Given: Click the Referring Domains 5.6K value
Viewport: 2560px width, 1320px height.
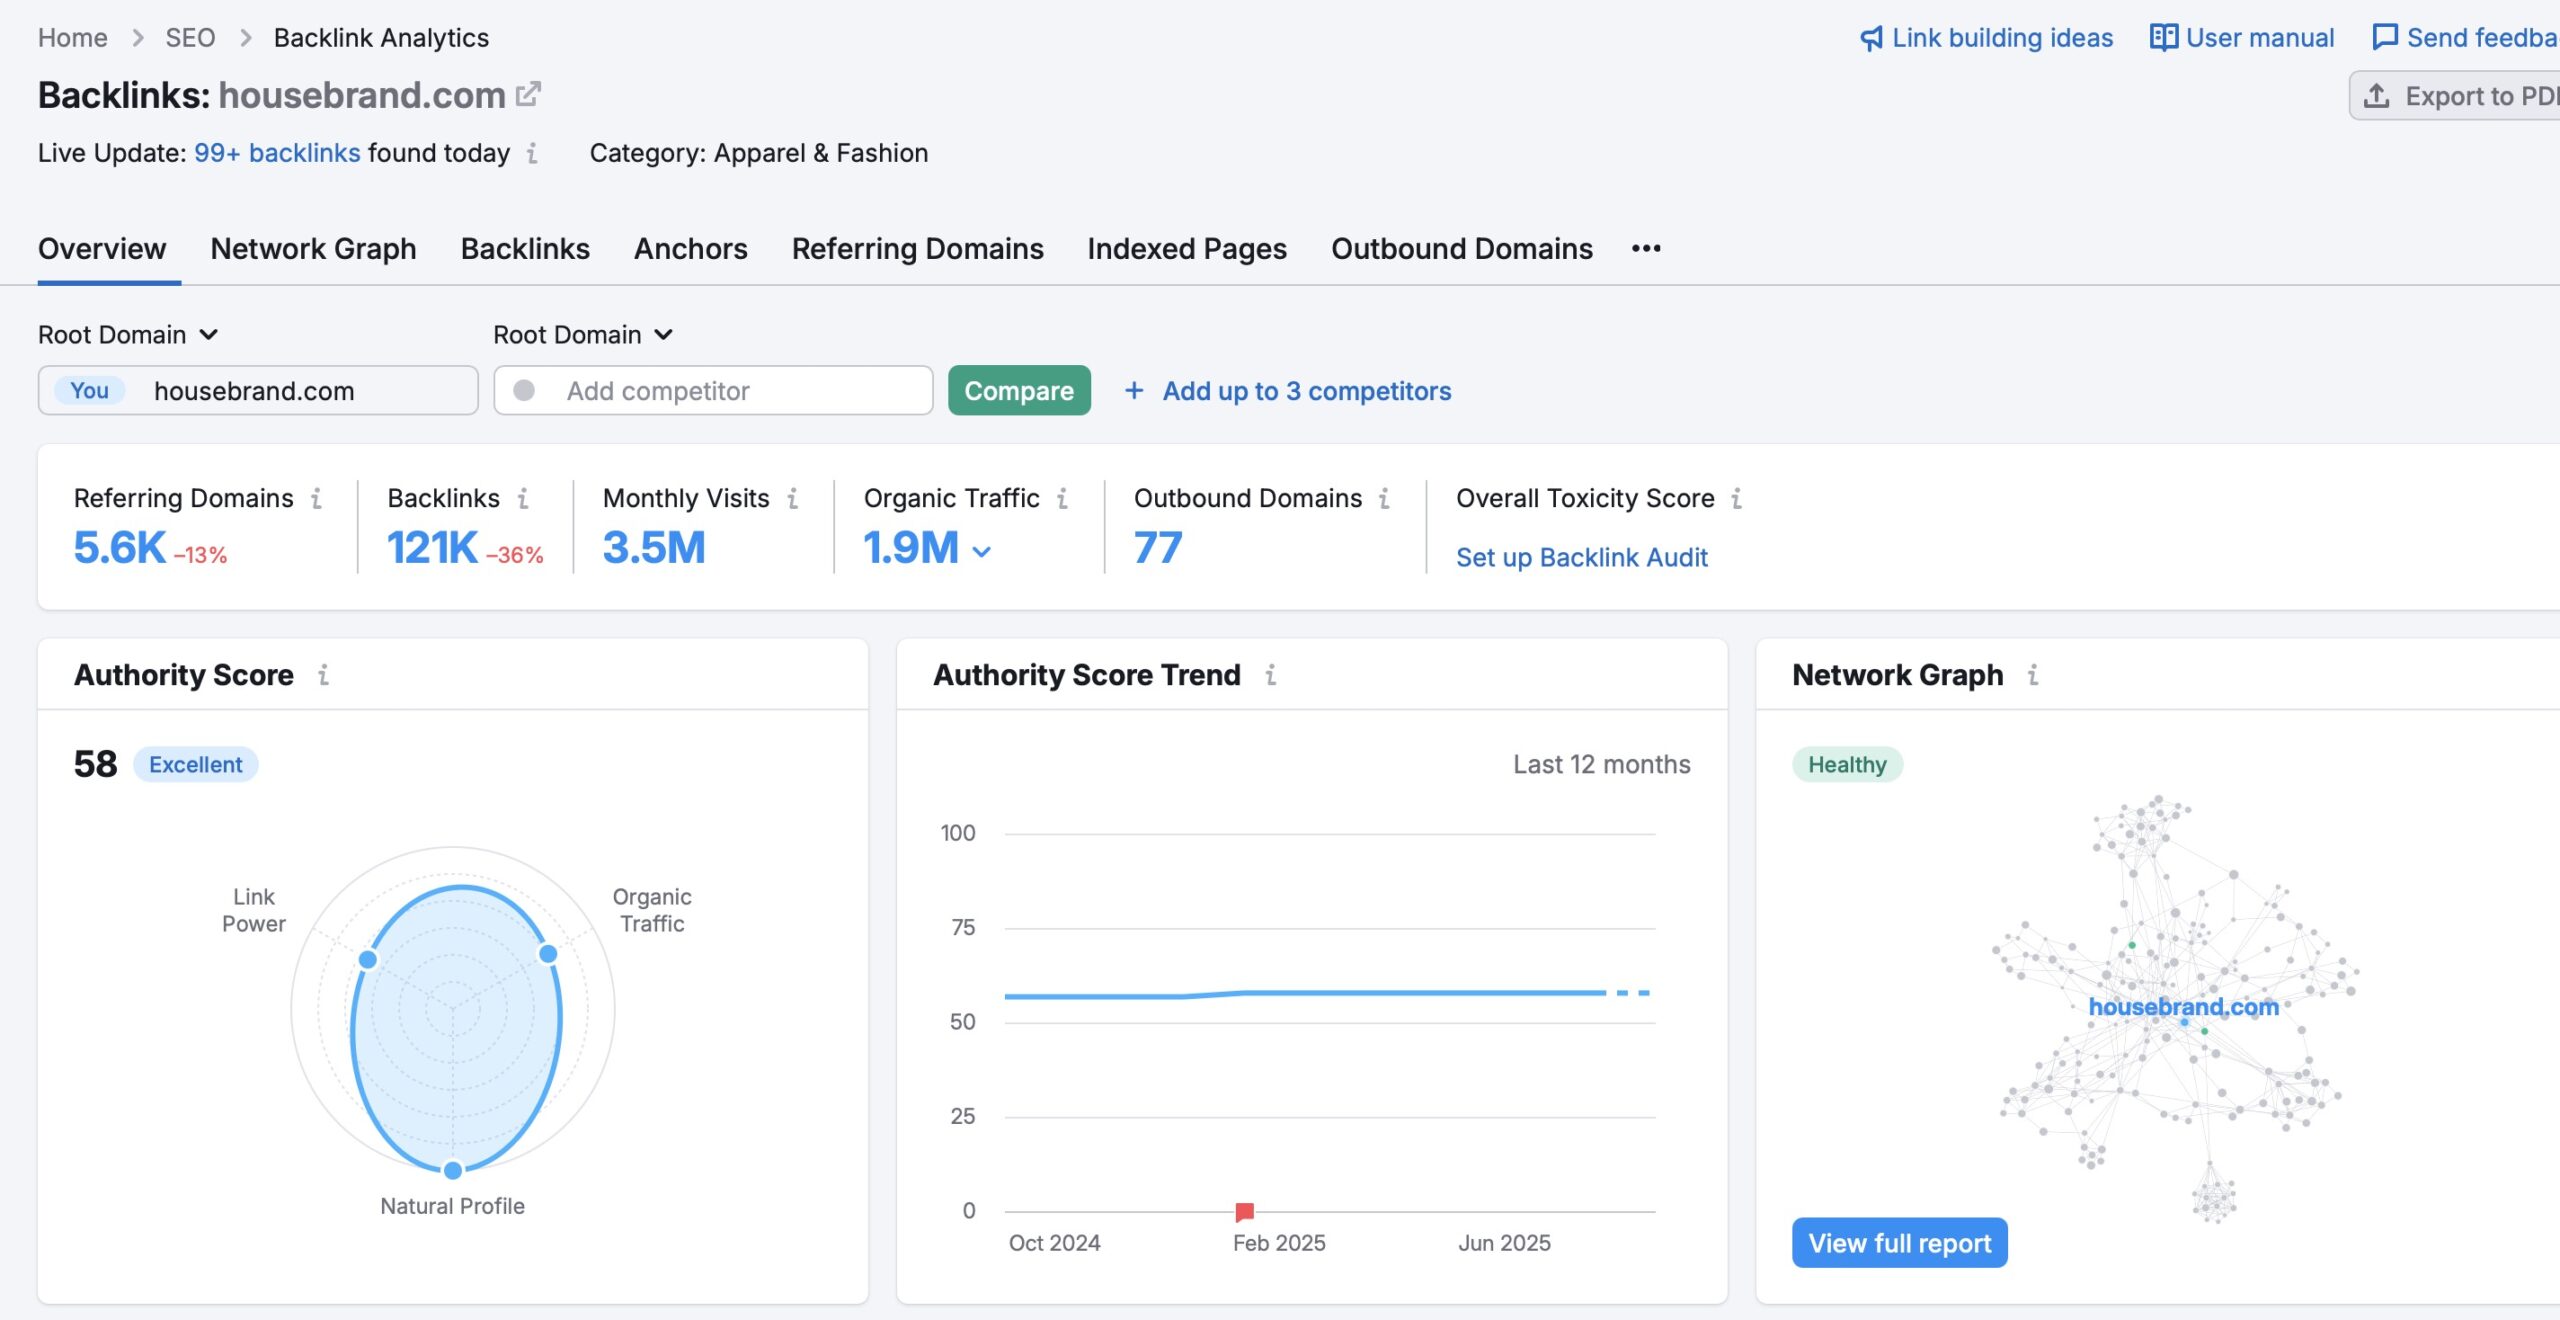Looking at the screenshot, I should [119, 547].
